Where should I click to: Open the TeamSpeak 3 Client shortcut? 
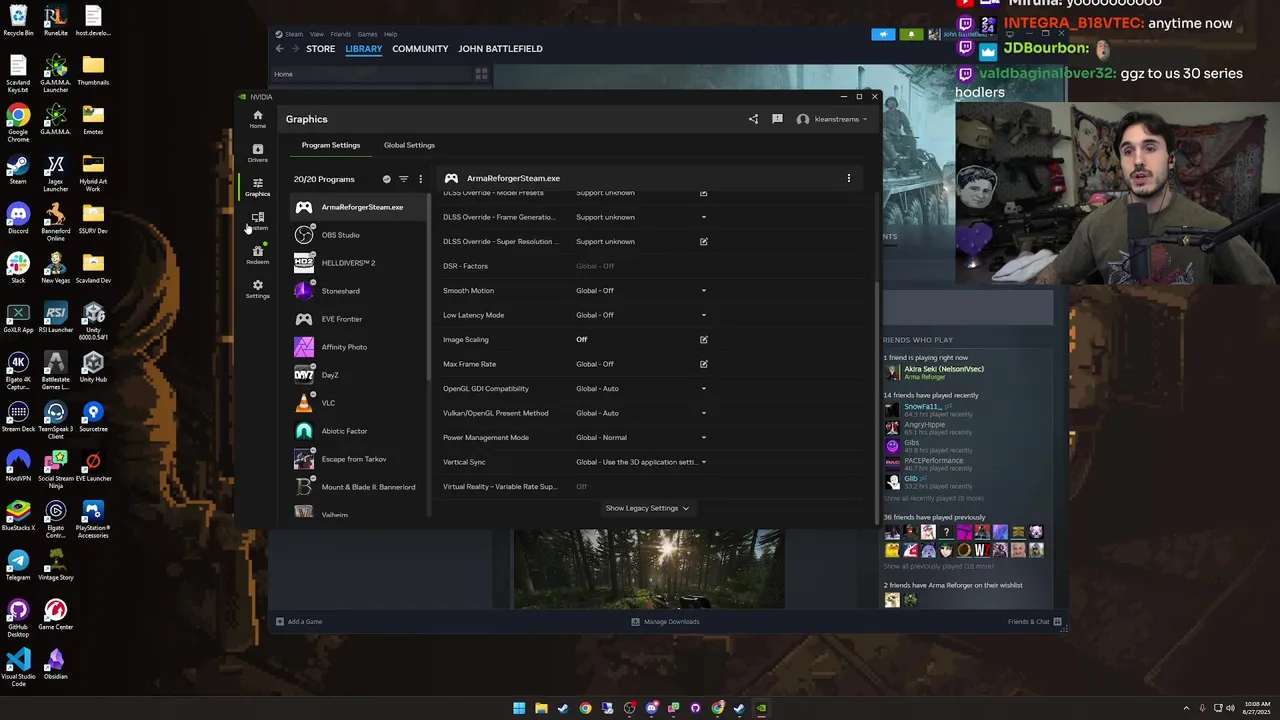55,420
